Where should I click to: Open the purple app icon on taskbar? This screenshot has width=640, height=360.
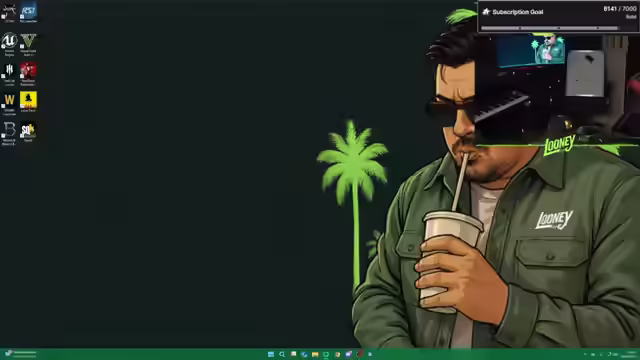coord(348,354)
